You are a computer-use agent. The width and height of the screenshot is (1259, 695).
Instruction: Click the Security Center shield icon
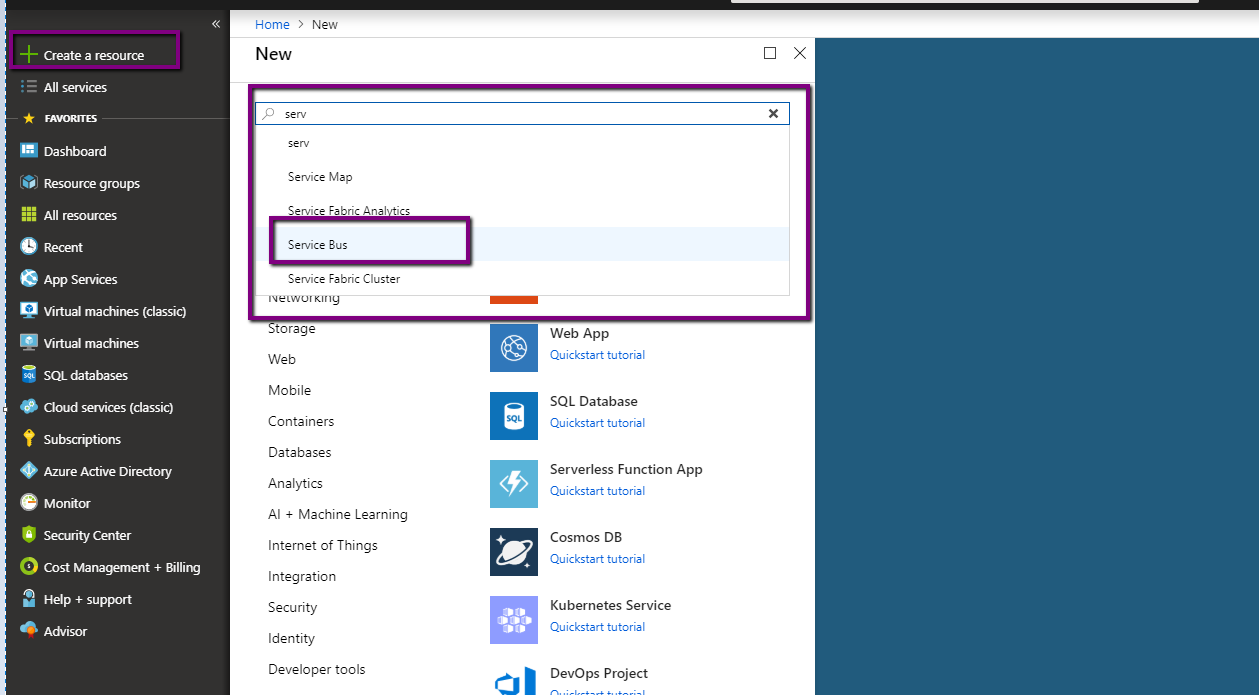[x=29, y=535]
